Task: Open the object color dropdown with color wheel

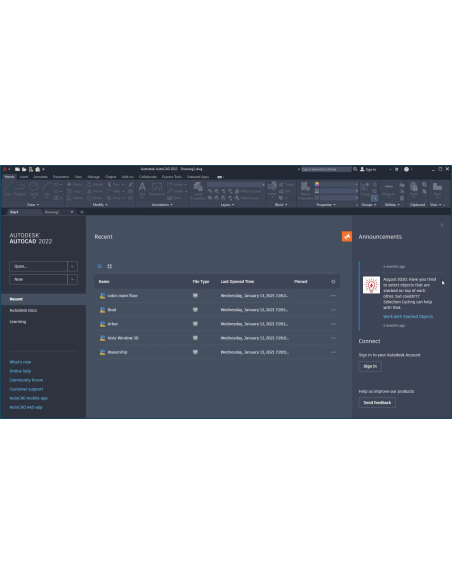Action: point(336,184)
